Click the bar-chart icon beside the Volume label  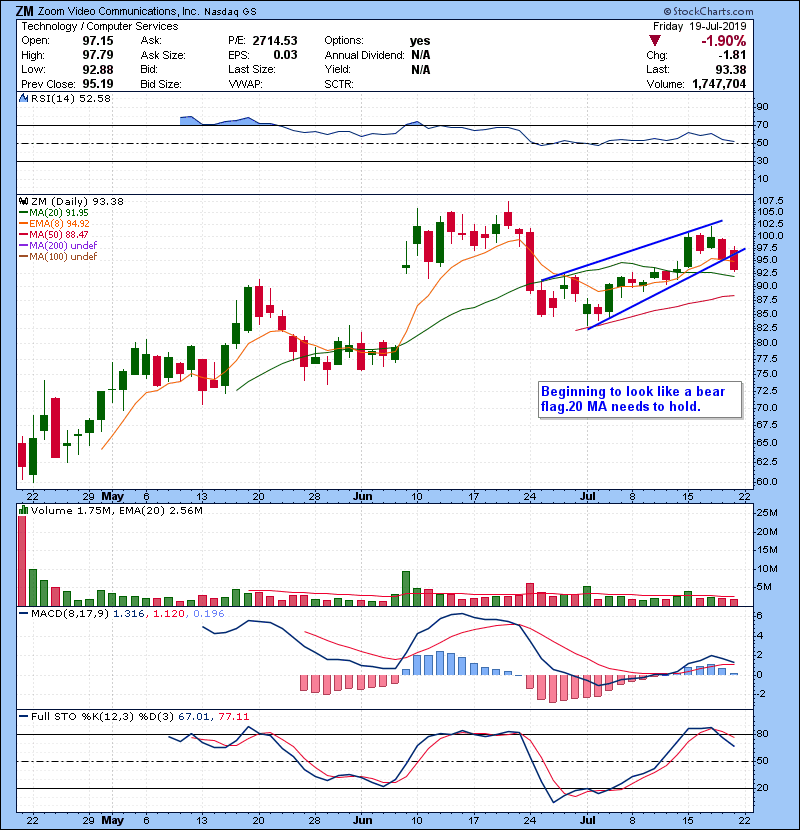tap(23, 510)
